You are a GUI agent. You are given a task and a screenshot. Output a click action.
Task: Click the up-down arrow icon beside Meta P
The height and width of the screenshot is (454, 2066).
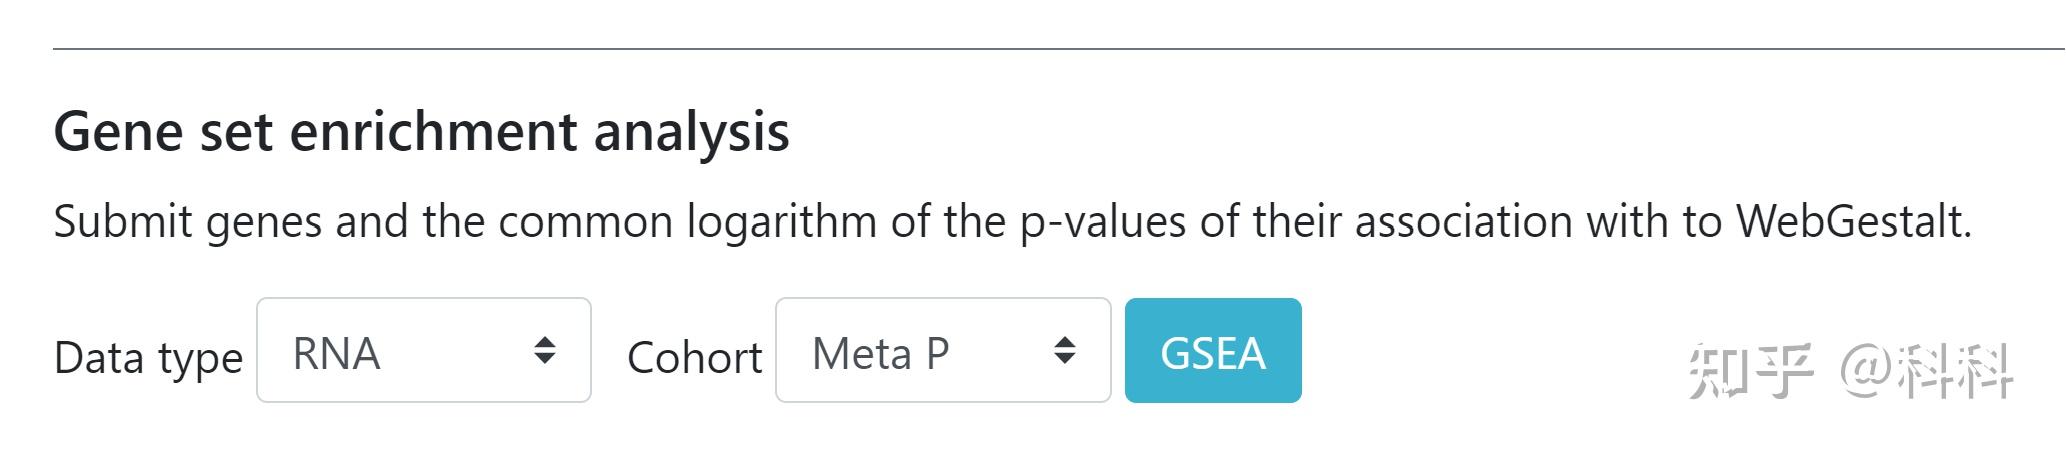pyautogui.click(x=1064, y=351)
